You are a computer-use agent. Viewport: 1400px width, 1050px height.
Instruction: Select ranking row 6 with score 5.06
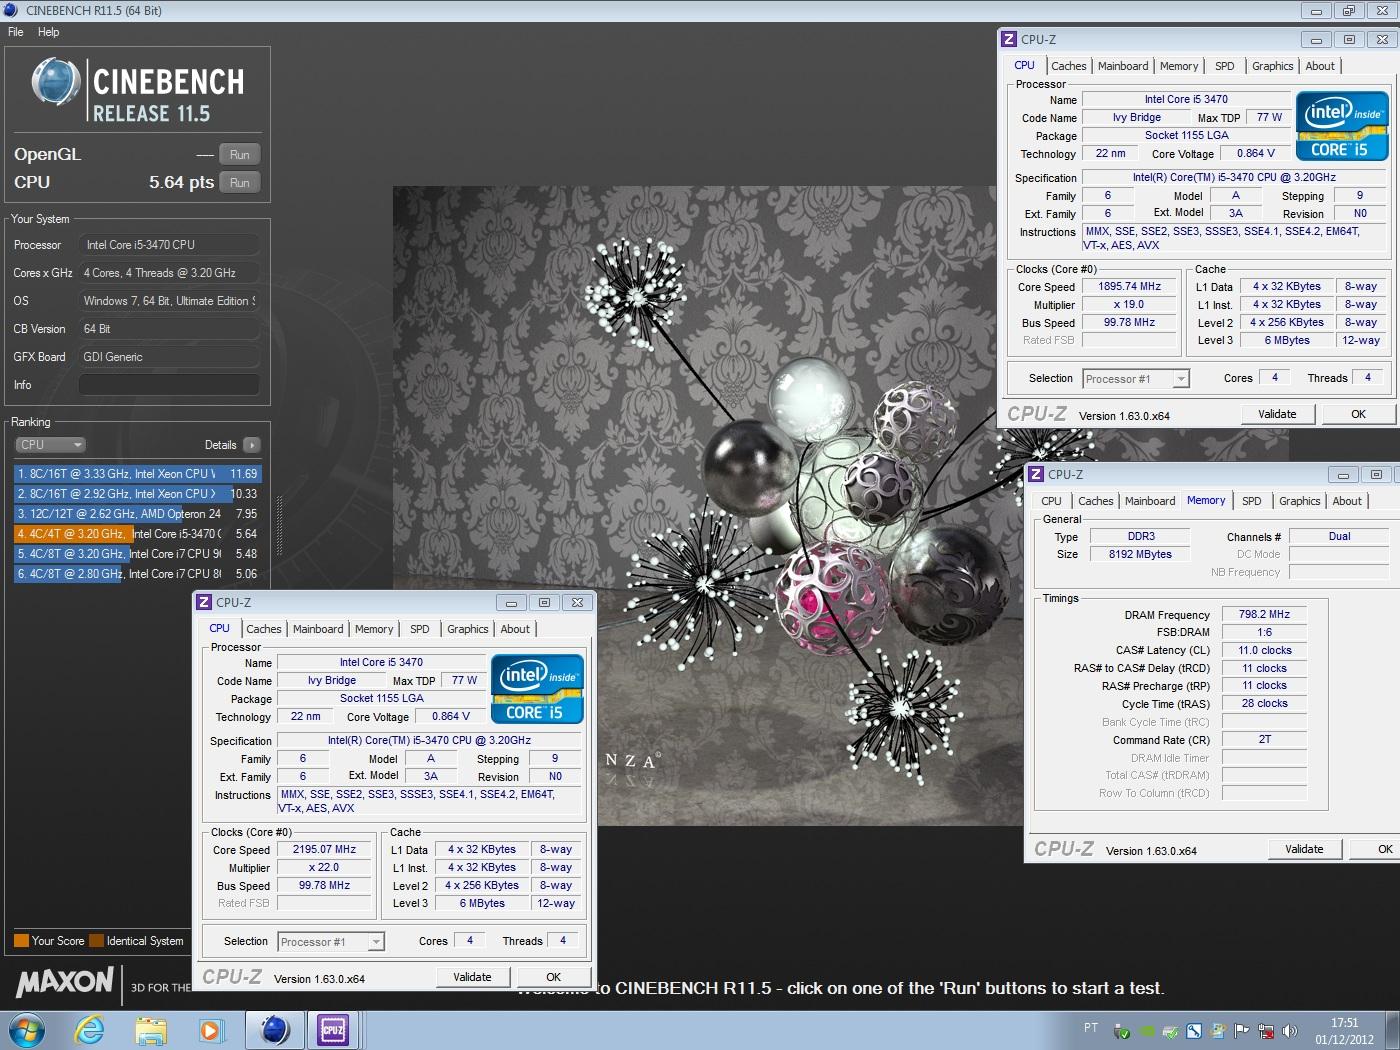[138, 574]
